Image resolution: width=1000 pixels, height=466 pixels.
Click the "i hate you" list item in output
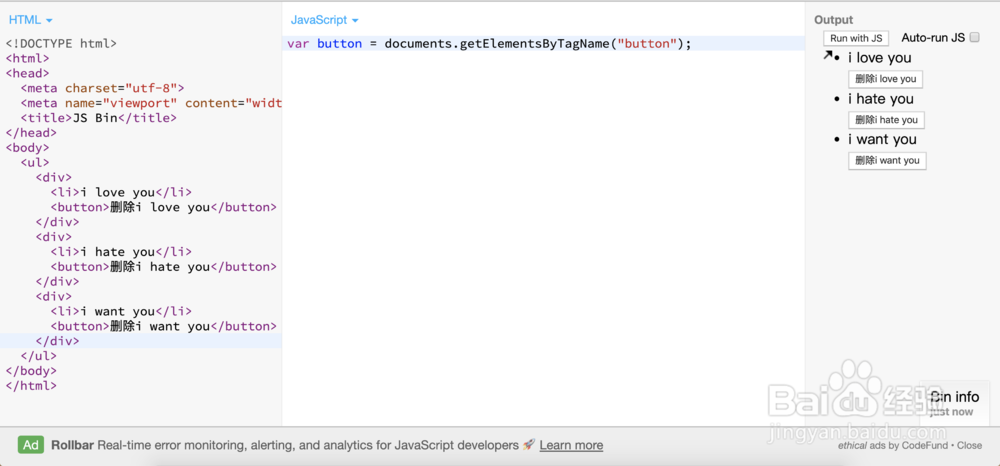pyautogui.click(x=880, y=99)
